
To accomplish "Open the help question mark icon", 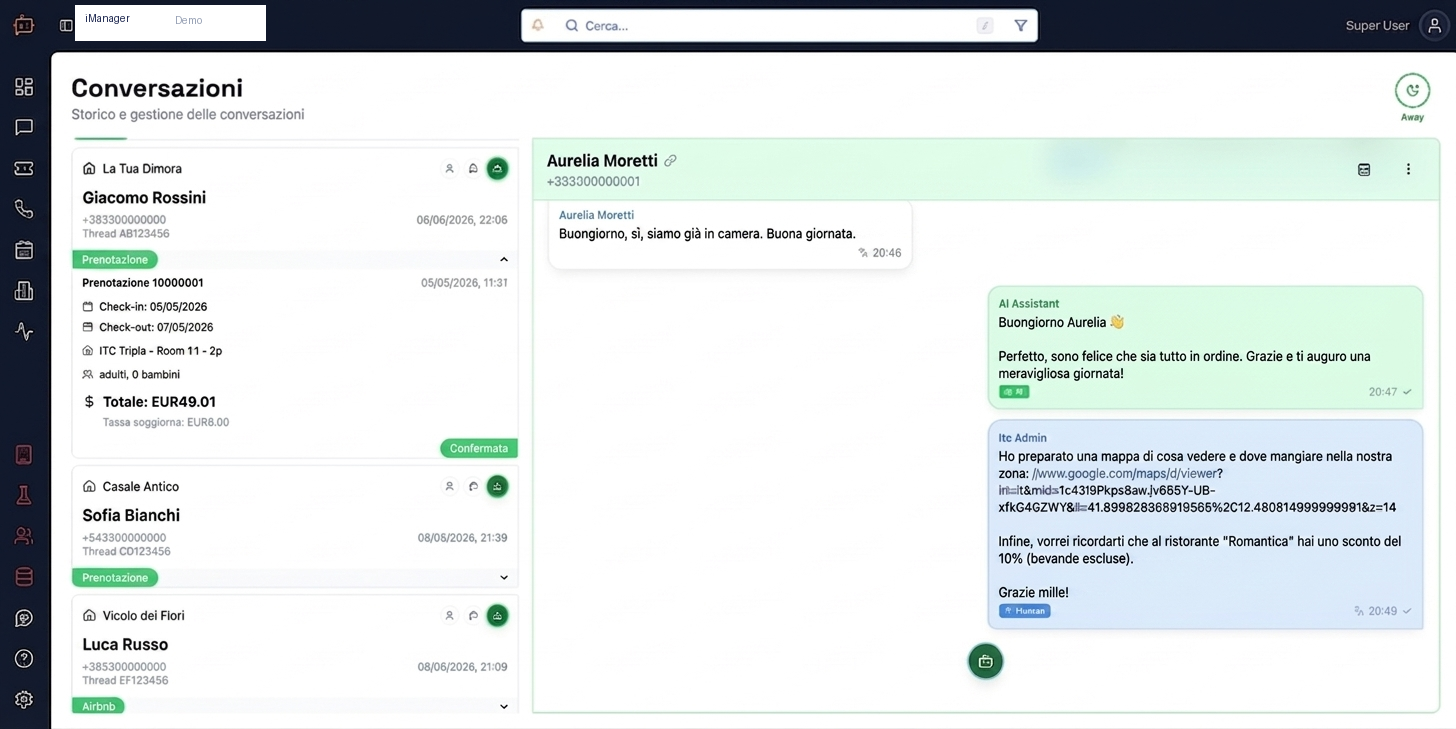I will (24, 658).
